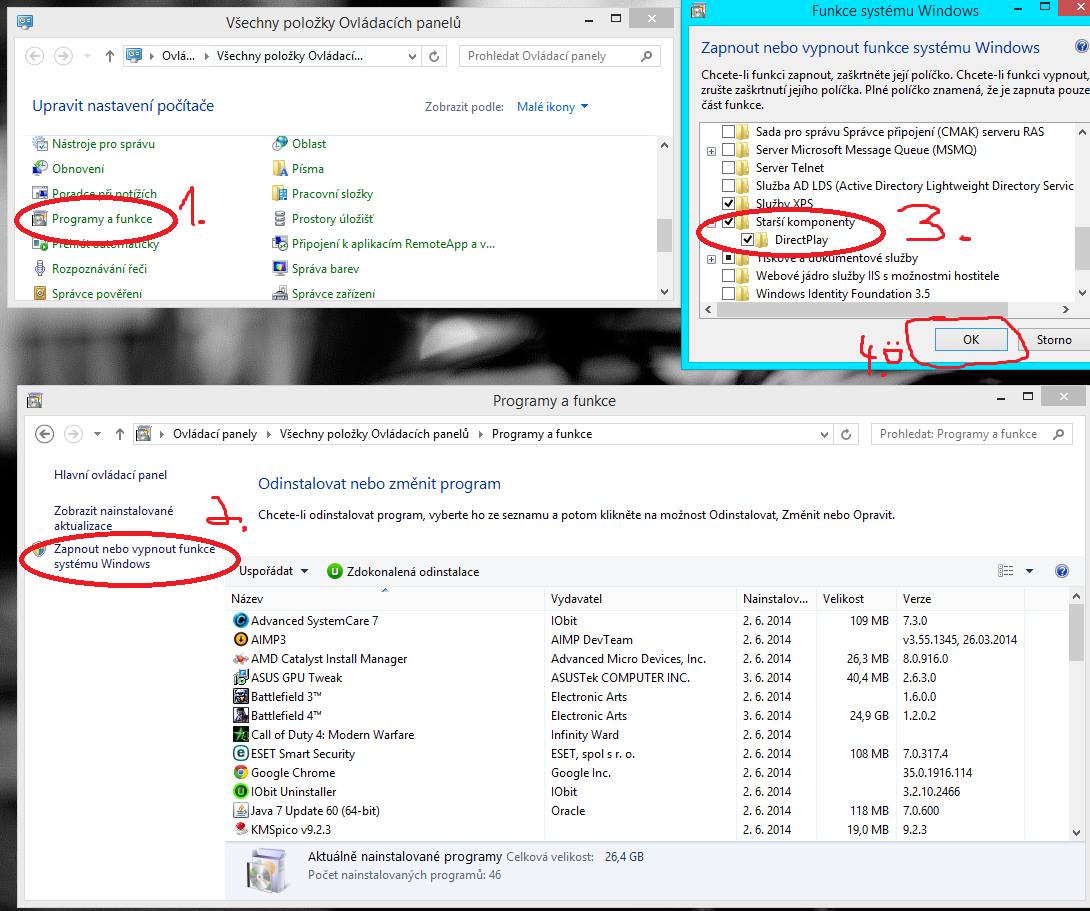Click OK in Funkce systému Windows
Viewport: 1090px width, 911px height.
click(971, 340)
